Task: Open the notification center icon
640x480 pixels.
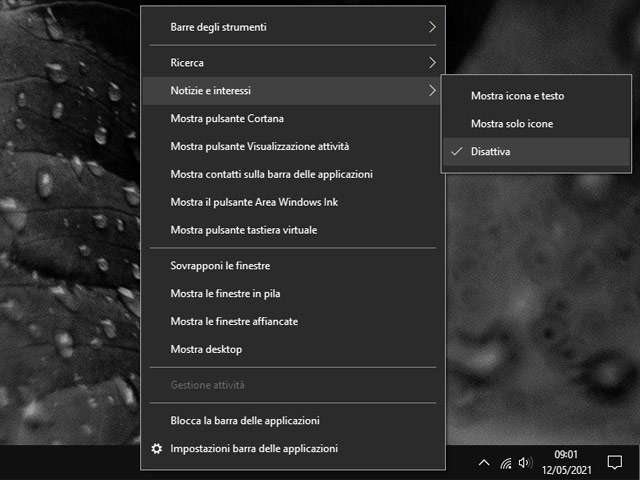Action: pyautogui.click(x=615, y=463)
